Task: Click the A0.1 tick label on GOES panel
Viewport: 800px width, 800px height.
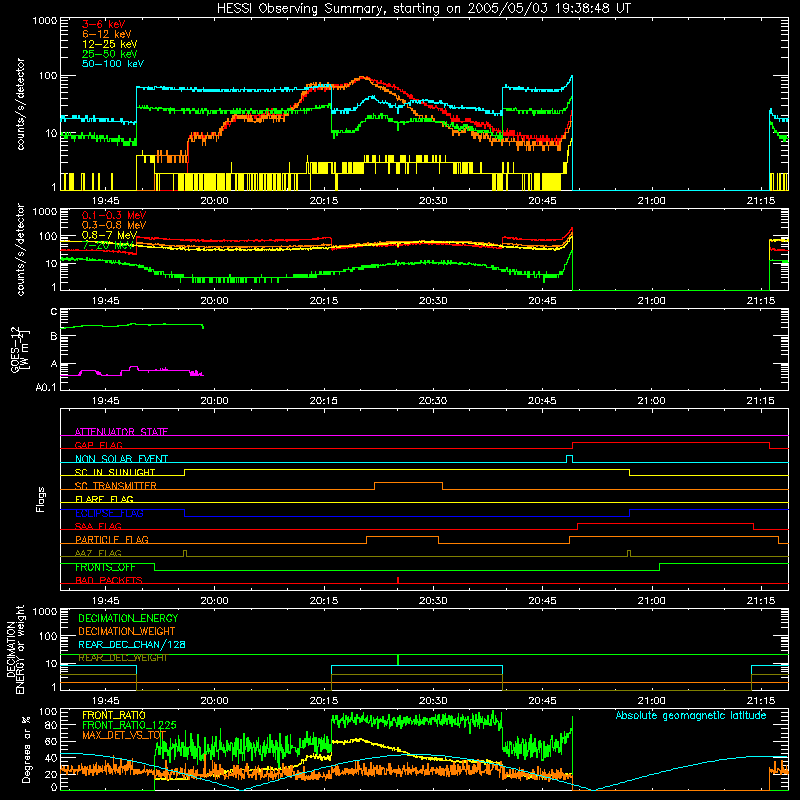Action: point(46,387)
